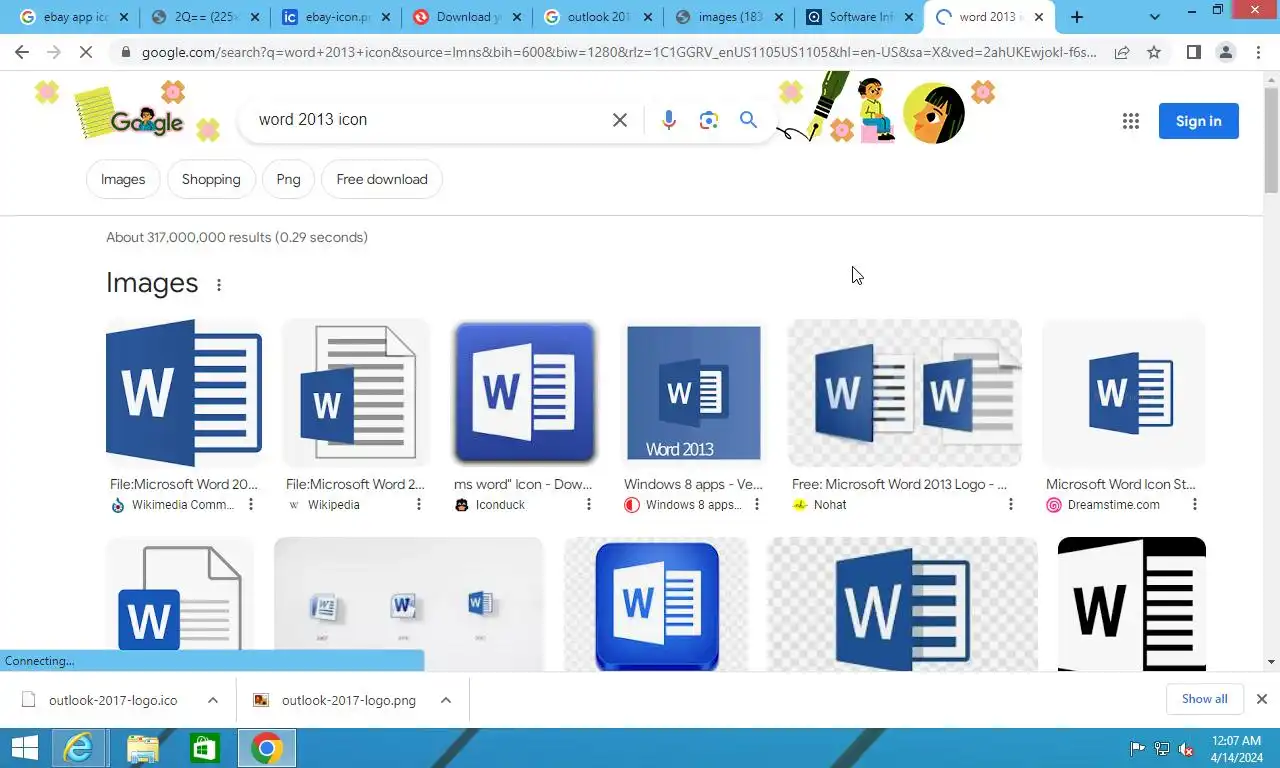Start voice search with microphone icon

(x=669, y=120)
